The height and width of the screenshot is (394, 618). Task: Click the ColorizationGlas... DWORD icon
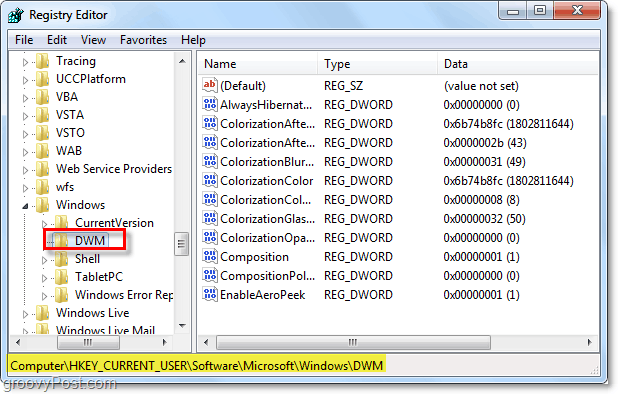point(210,218)
